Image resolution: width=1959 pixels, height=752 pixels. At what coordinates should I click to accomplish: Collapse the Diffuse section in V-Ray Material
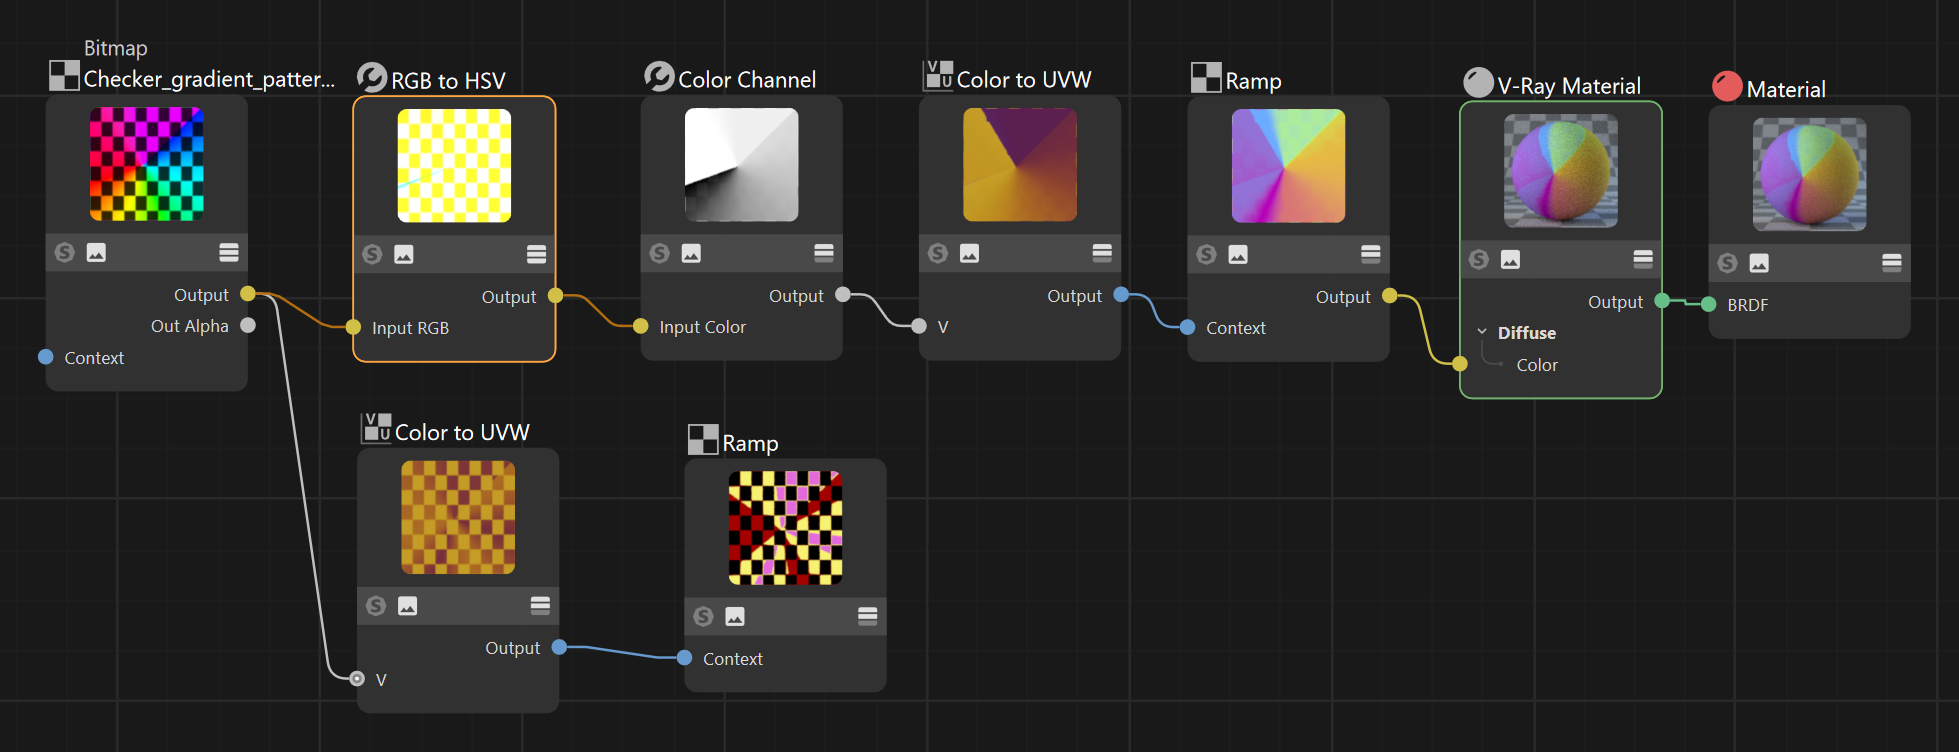[x=1482, y=332]
